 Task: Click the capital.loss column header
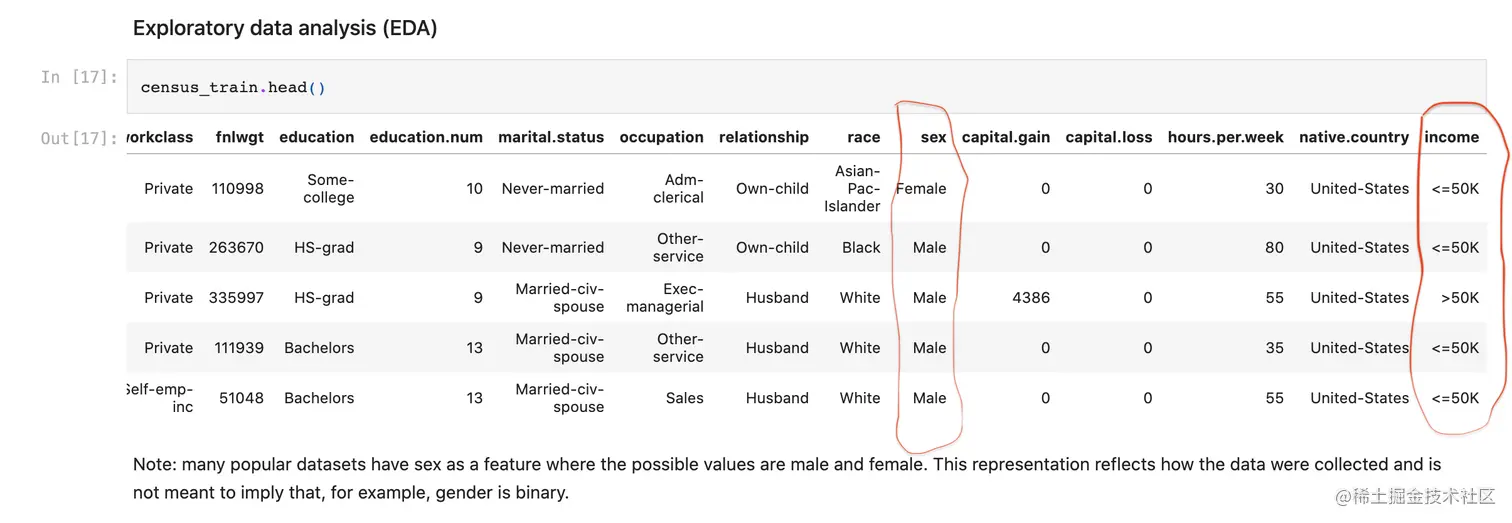click(x=1108, y=137)
